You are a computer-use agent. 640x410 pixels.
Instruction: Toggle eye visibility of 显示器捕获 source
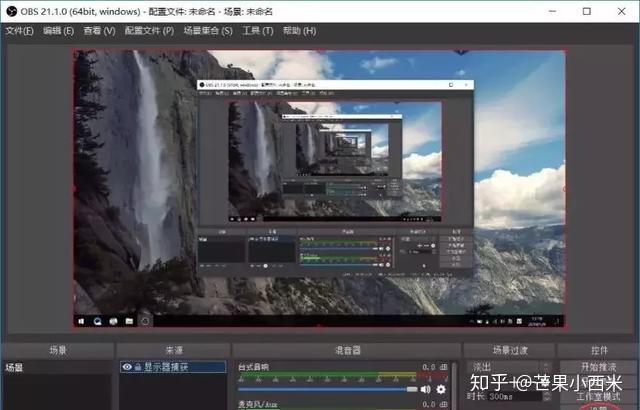click(127, 367)
